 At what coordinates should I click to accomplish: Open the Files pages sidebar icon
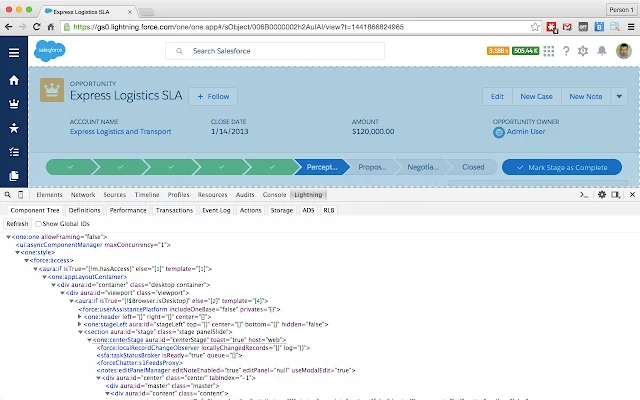coord(14,176)
